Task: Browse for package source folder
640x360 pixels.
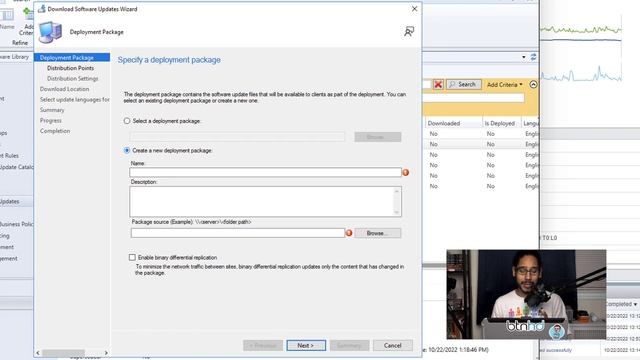Action: point(378,233)
